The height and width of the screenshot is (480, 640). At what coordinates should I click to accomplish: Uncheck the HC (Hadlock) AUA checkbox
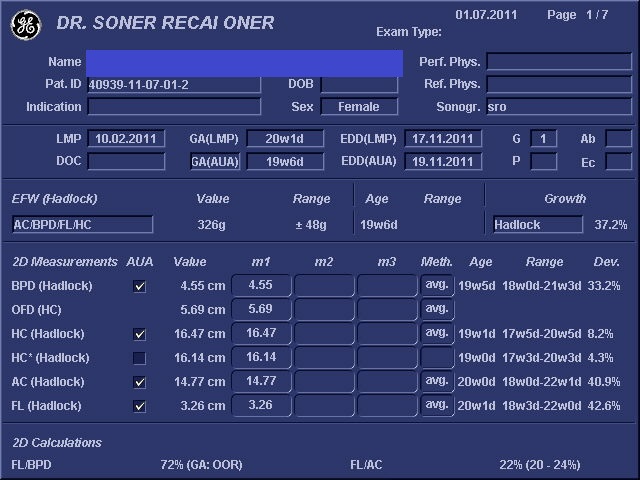pyautogui.click(x=140, y=334)
